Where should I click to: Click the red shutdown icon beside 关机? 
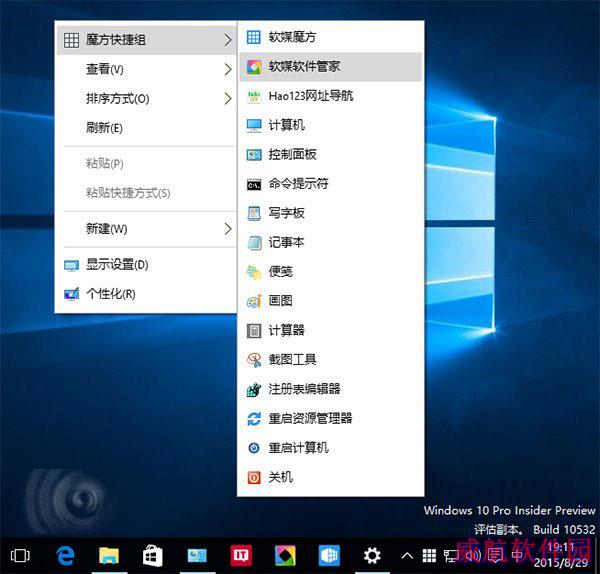pyautogui.click(x=254, y=478)
